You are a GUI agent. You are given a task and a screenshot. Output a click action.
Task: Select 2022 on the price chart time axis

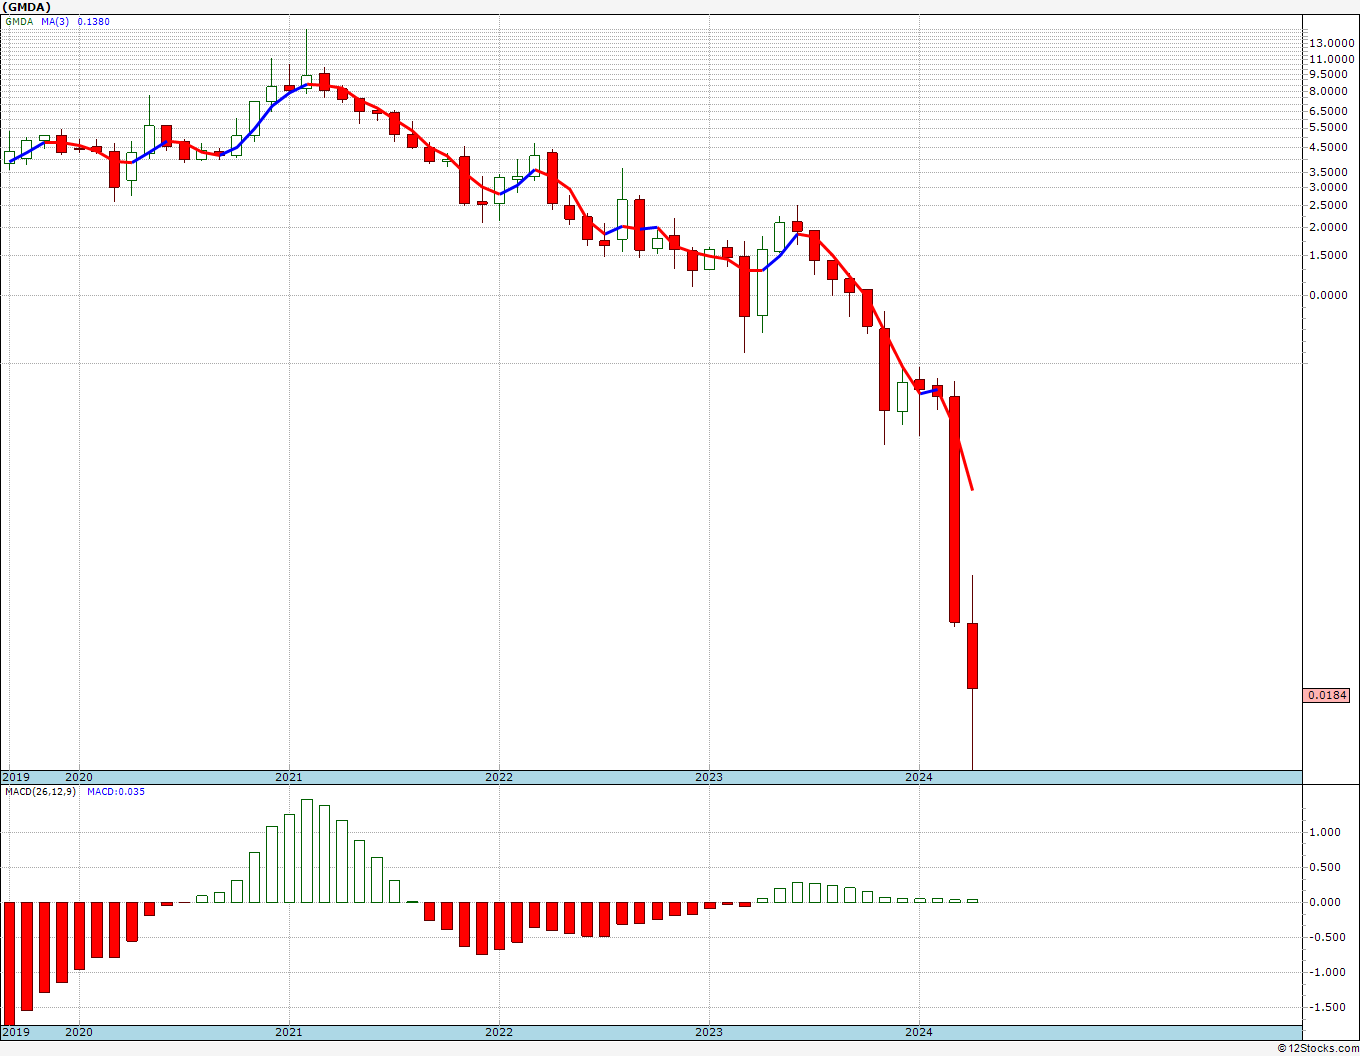click(498, 777)
